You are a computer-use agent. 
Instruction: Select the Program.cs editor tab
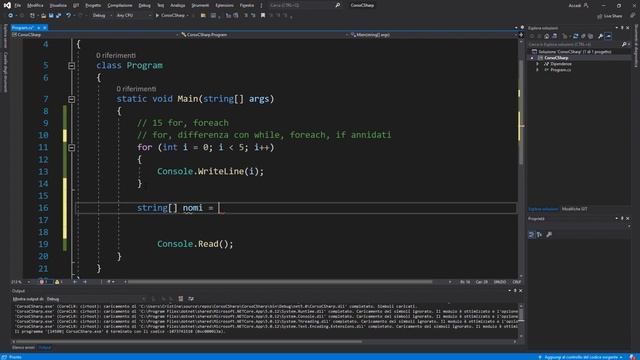[22, 28]
